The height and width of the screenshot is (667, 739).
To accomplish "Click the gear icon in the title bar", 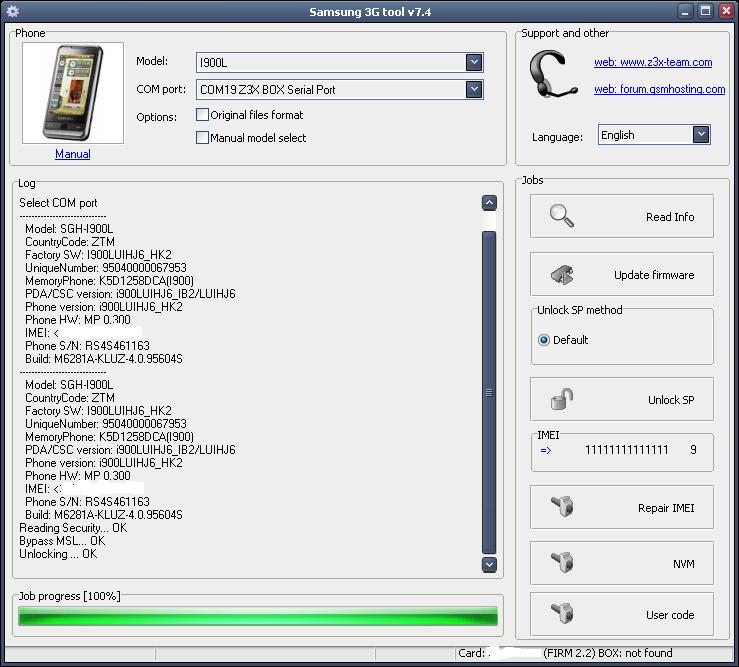I will click(13, 11).
